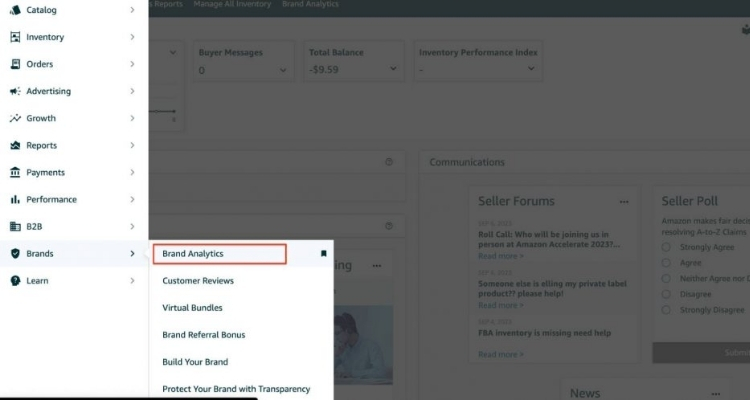Click the Catalog box icon in sidebar
Screen dimensions: 750x400
point(15,10)
